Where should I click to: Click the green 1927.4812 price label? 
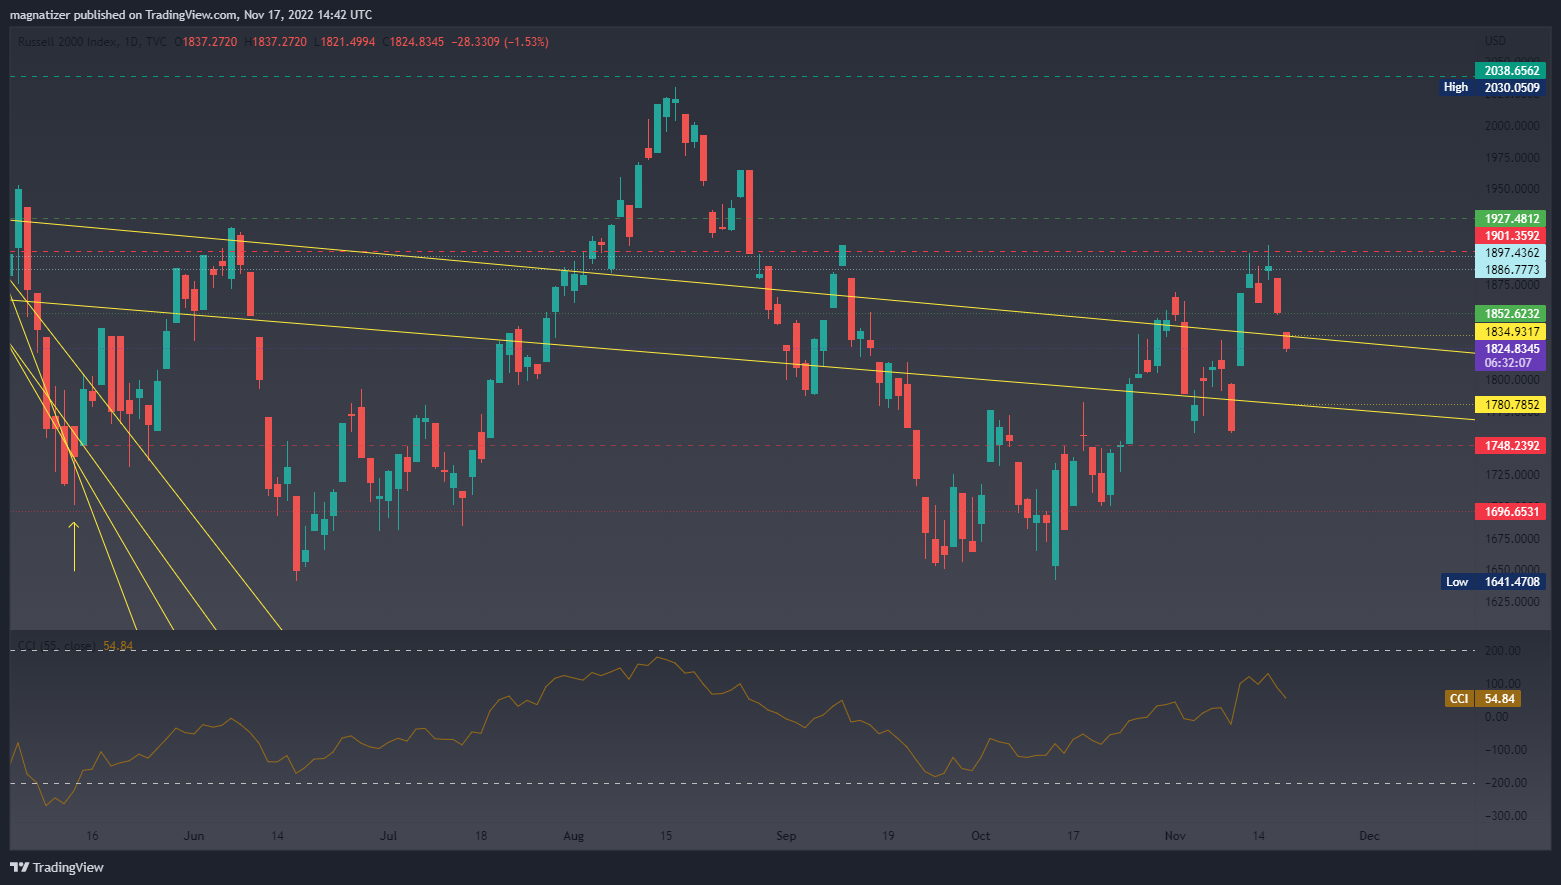click(1510, 219)
